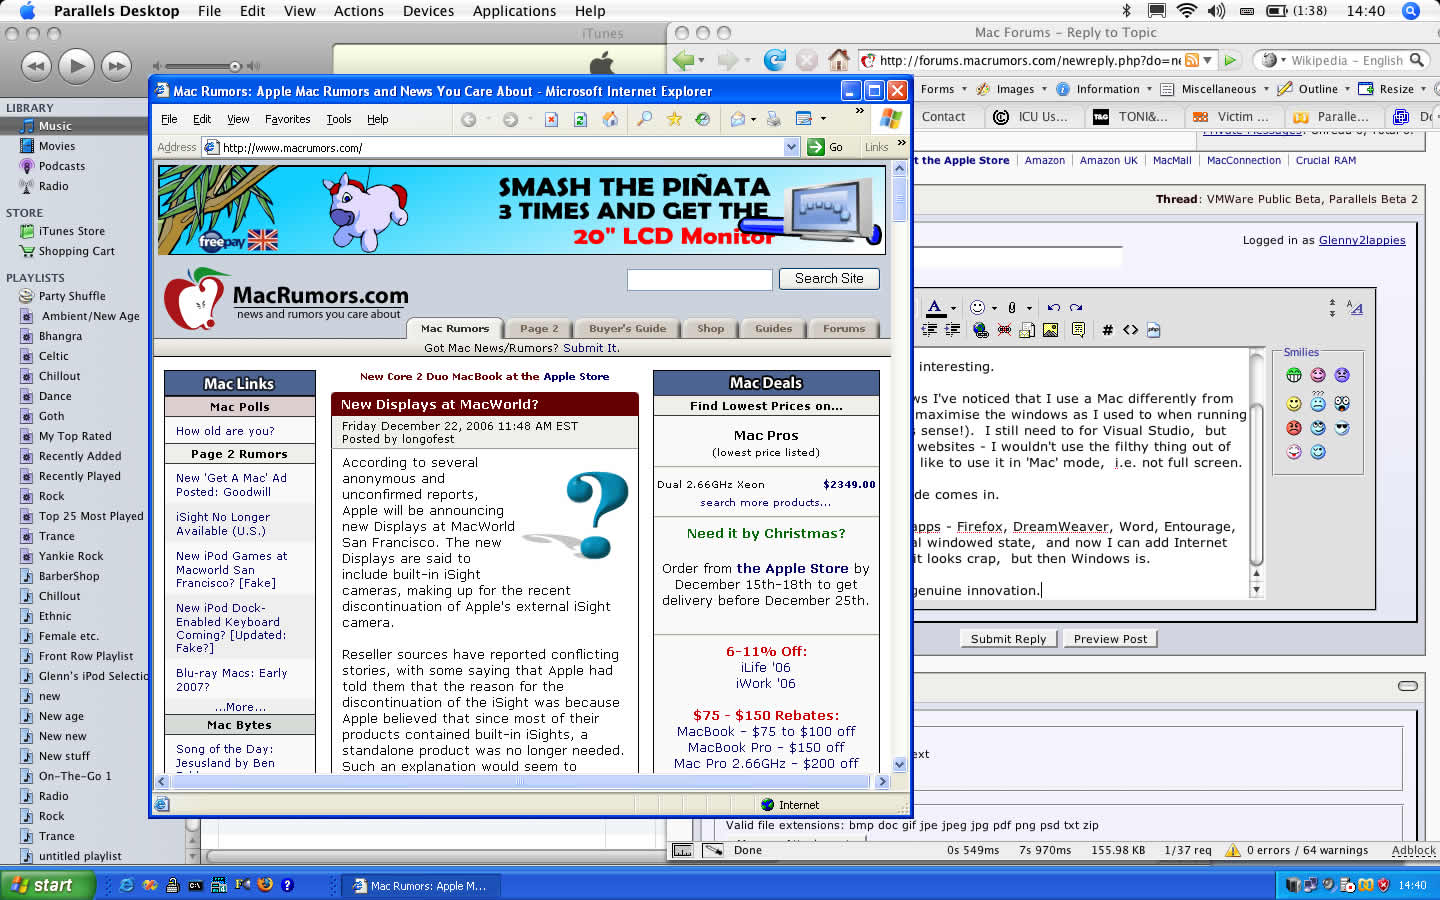Open History icon in IE toolbar

tap(703, 119)
